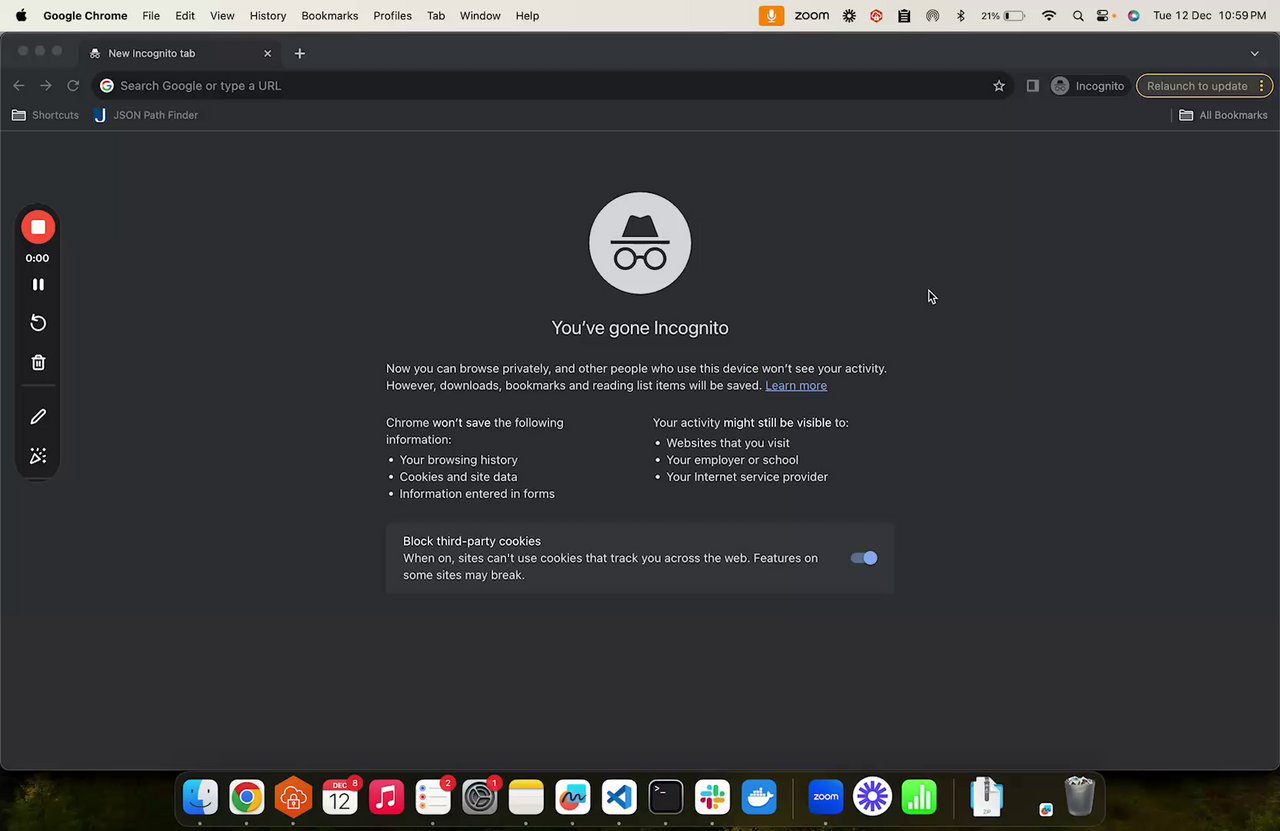1280x831 pixels.
Task: Open Siri from the menu bar
Action: point(1133,16)
